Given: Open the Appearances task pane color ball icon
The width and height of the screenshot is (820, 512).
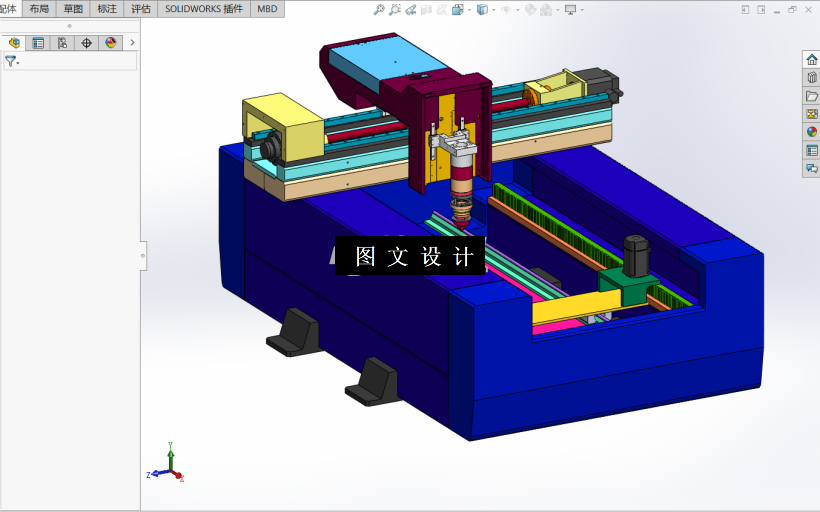Looking at the screenshot, I should coord(812,132).
